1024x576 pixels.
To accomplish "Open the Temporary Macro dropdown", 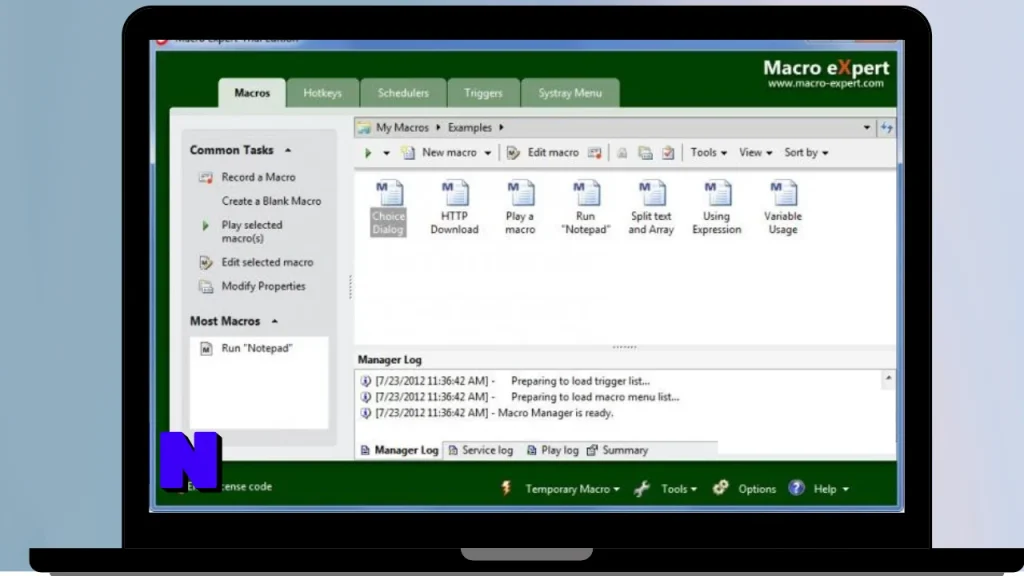I will tap(572, 489).
